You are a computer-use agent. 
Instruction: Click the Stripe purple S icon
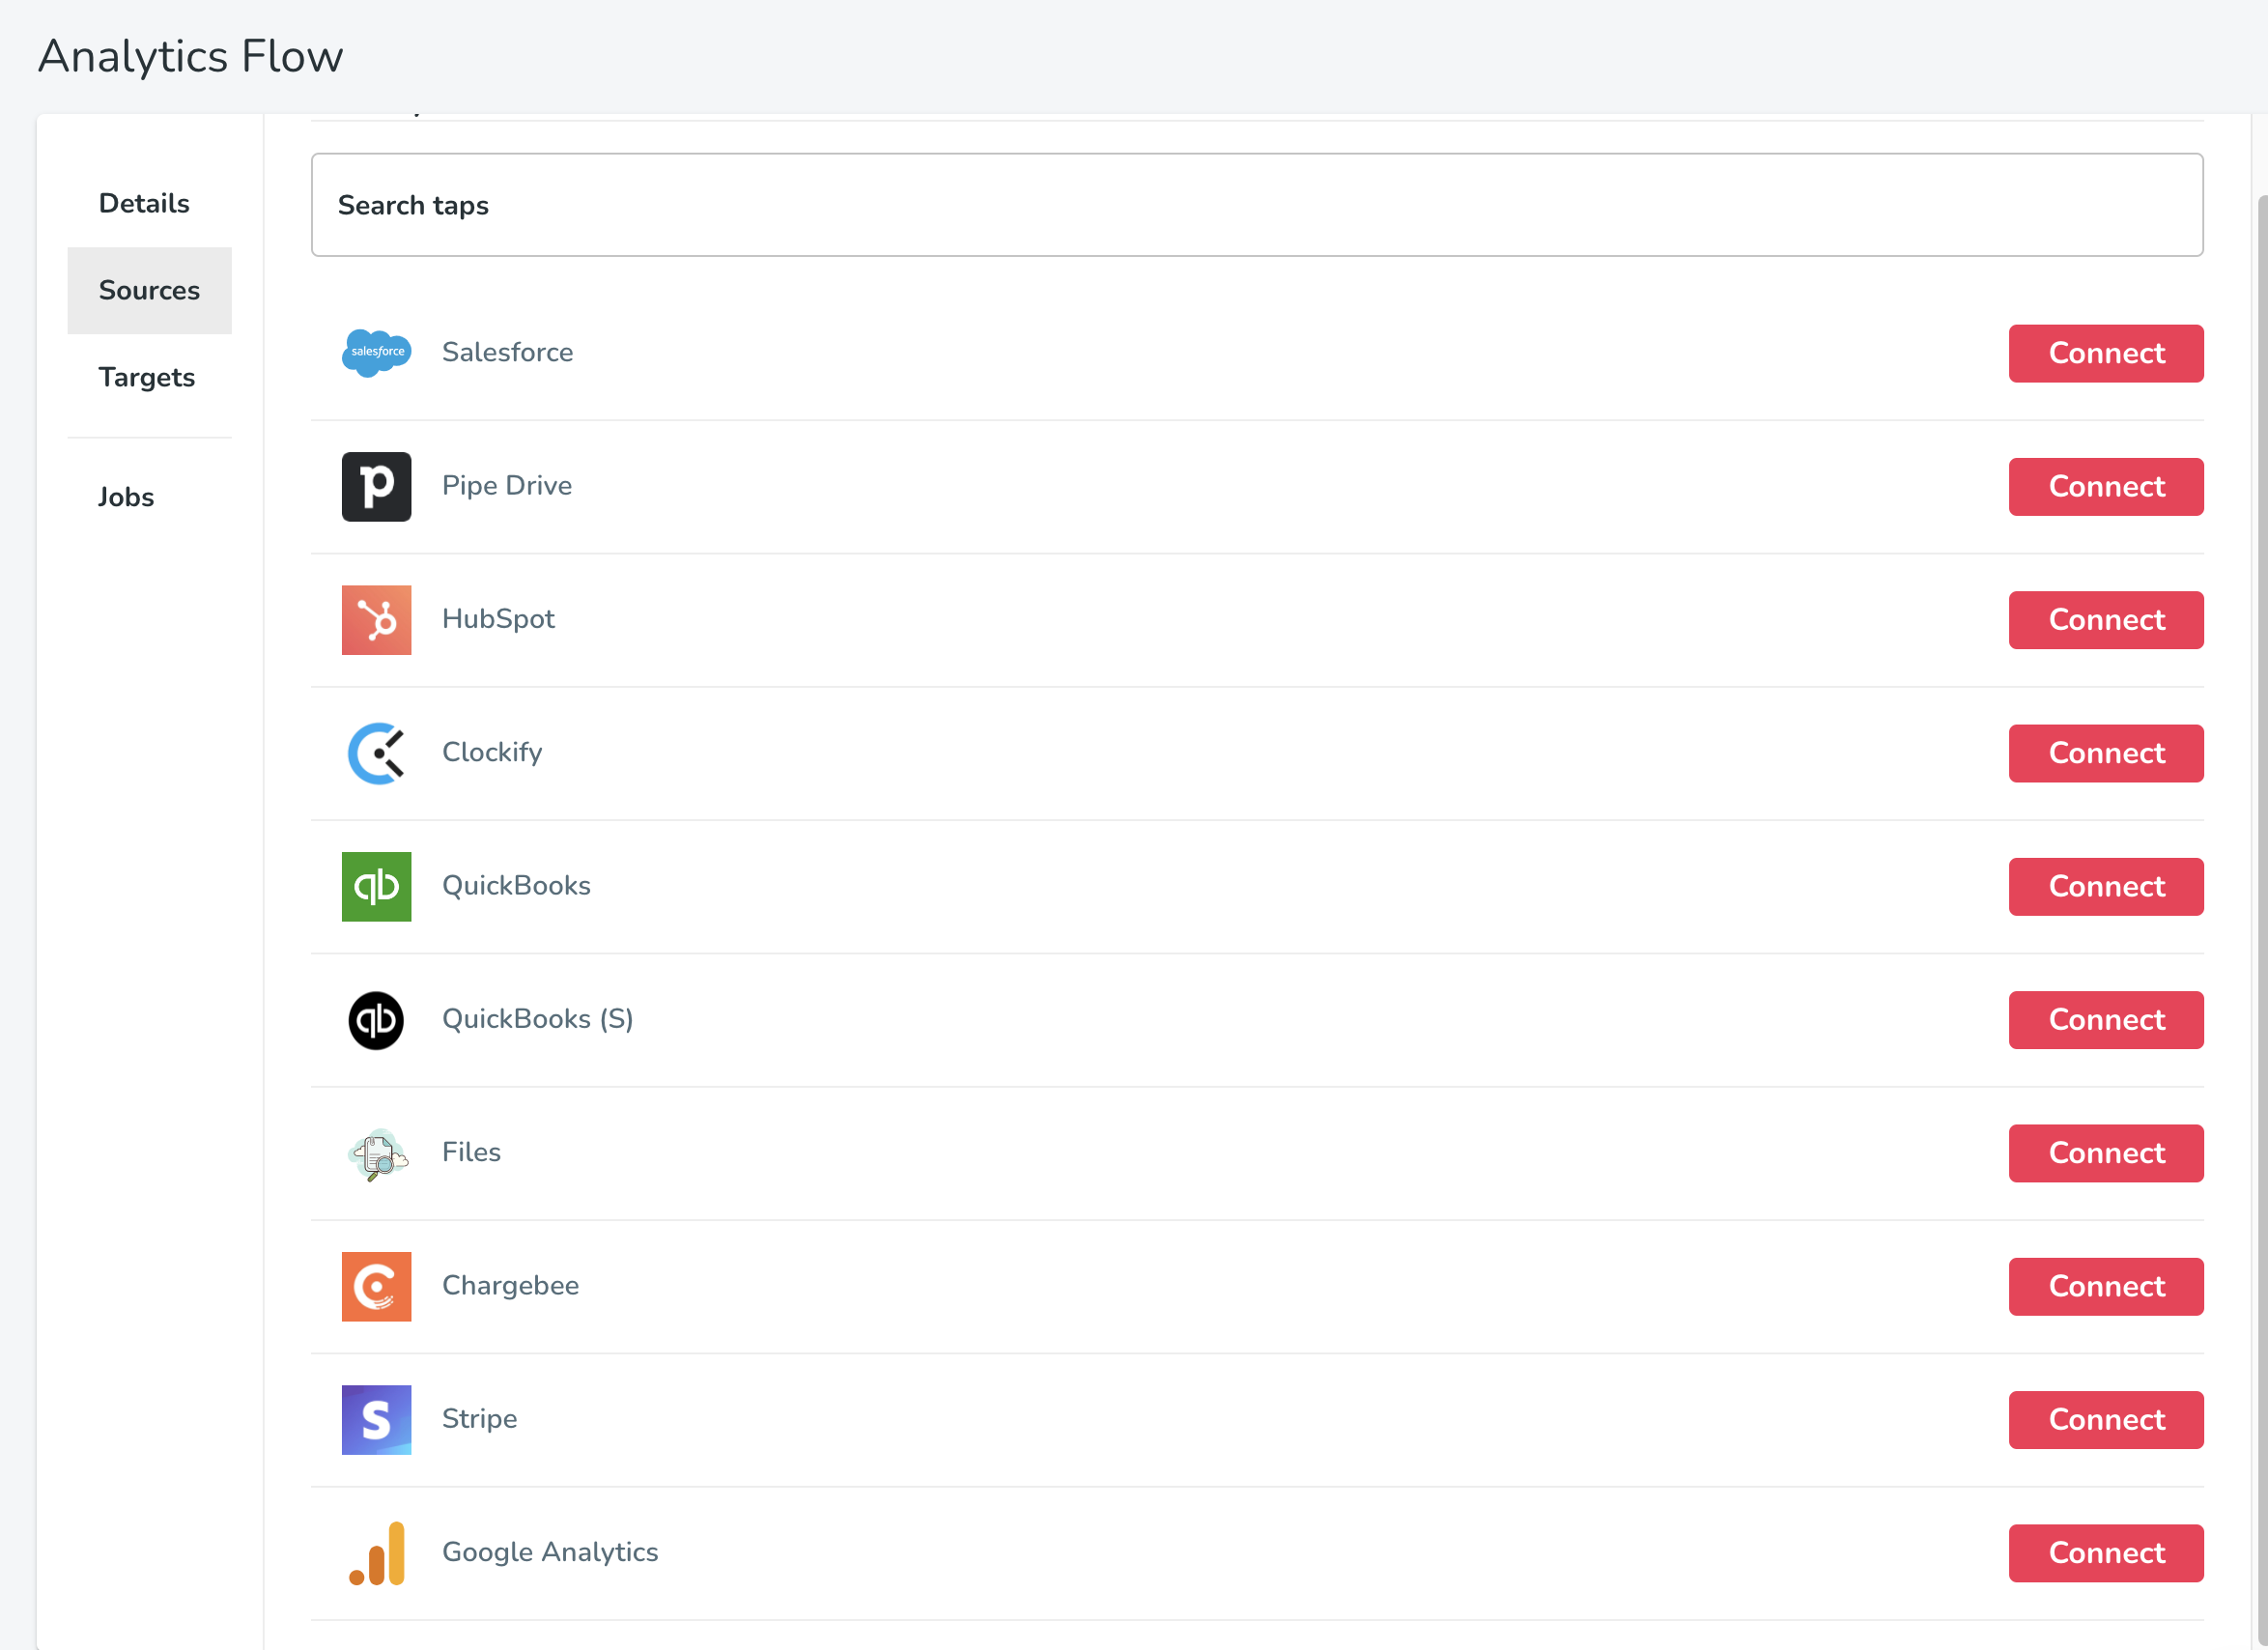(x=376, y=1419)
